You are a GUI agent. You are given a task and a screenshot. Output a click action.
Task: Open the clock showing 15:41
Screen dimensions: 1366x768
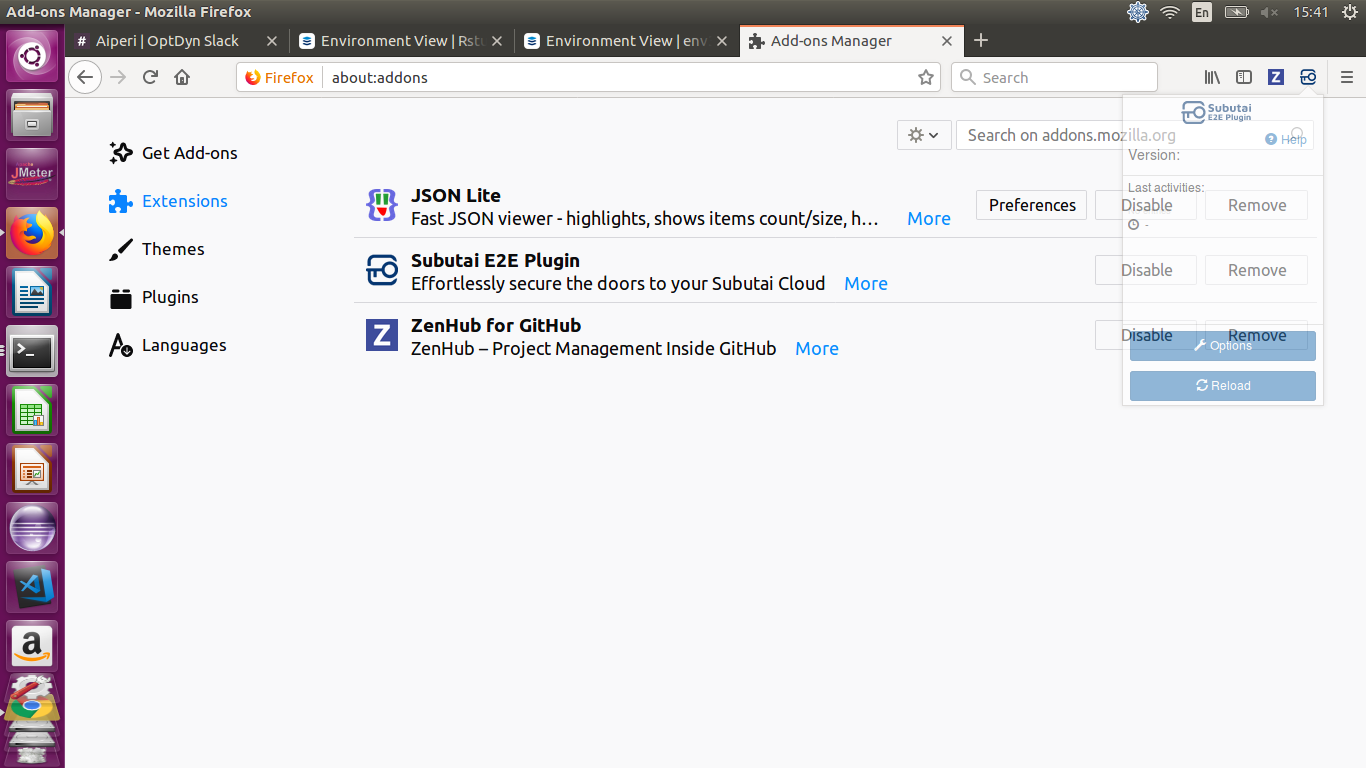(1310, 12)
